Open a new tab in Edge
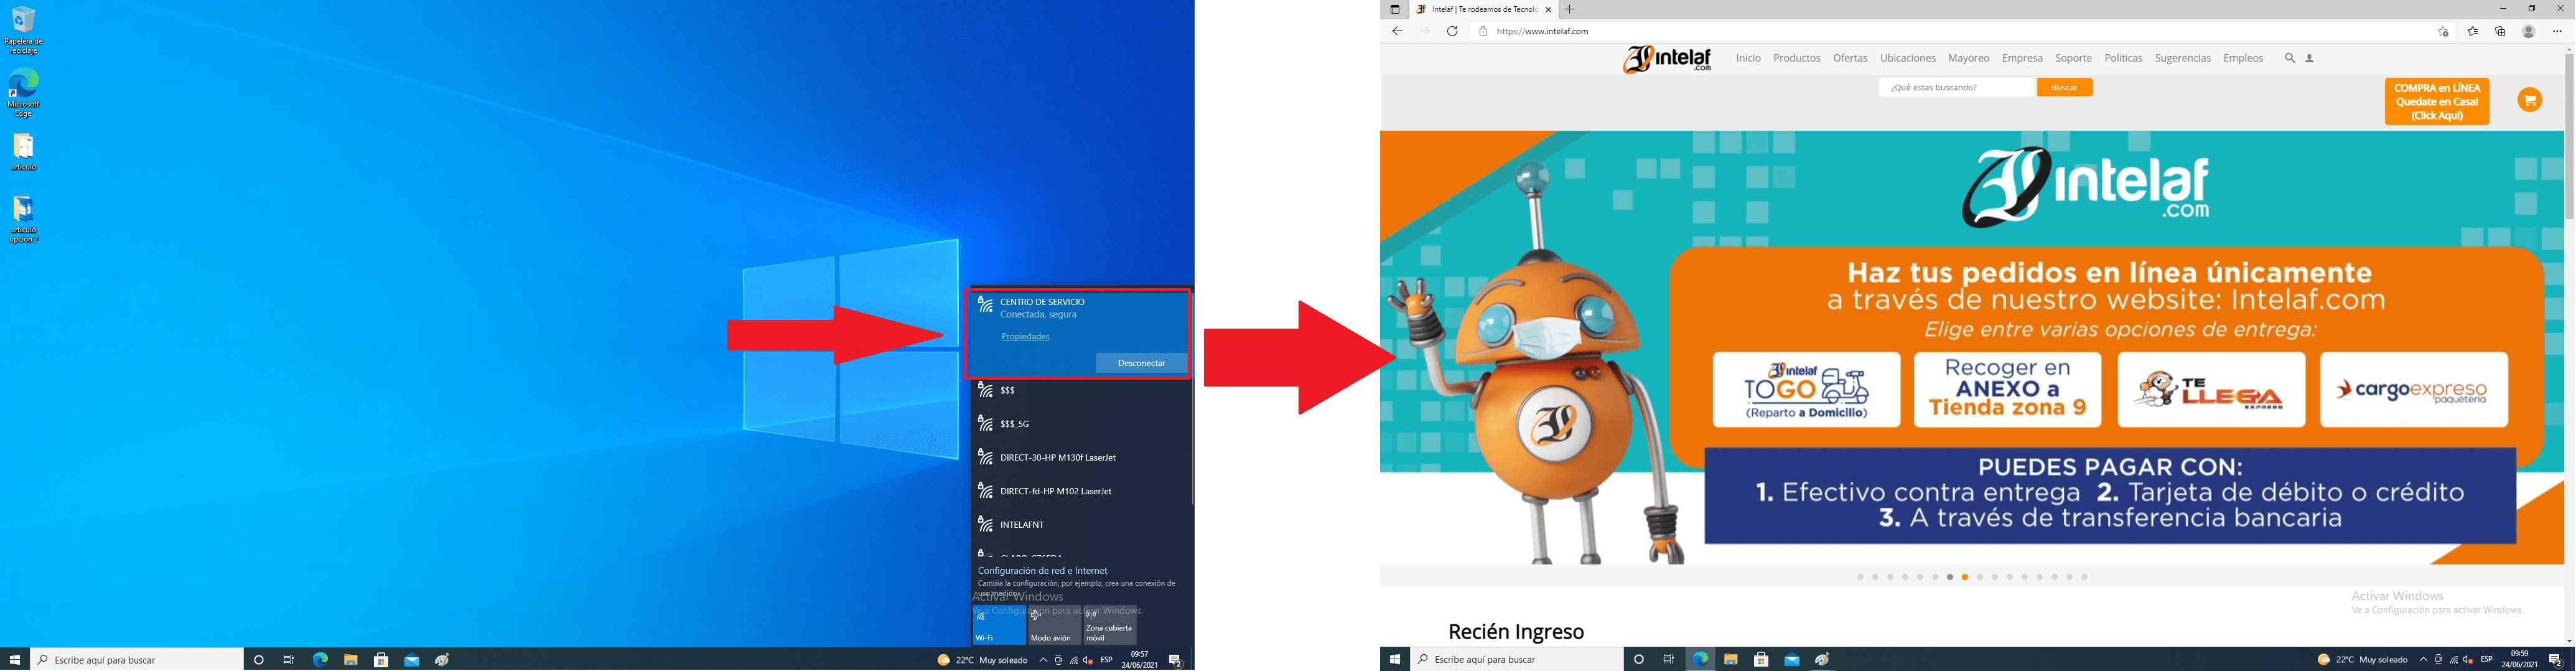Viewport: 2576px width, 671px height. point(1569,10)
